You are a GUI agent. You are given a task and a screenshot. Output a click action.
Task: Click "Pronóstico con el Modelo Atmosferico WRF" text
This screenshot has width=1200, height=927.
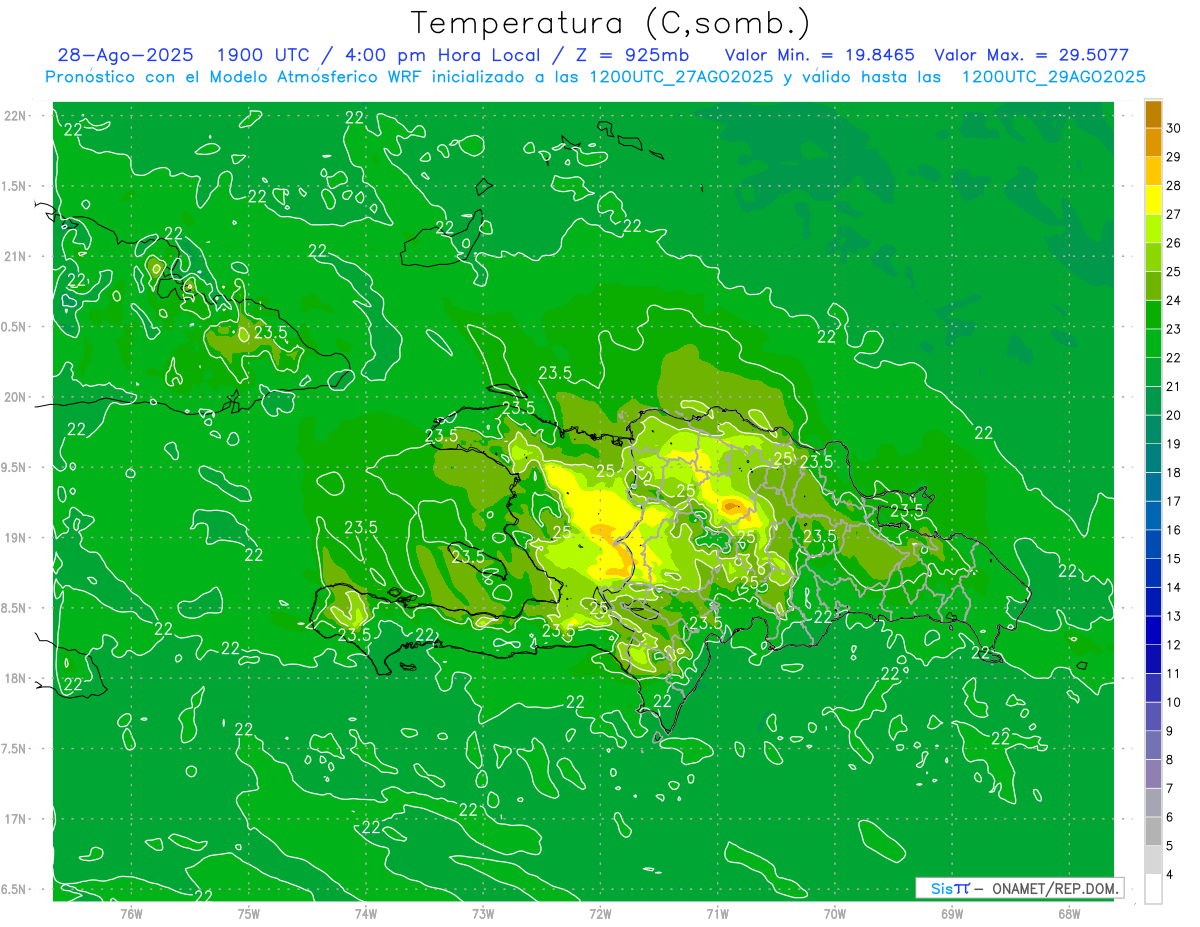click(x=235, y=77)
